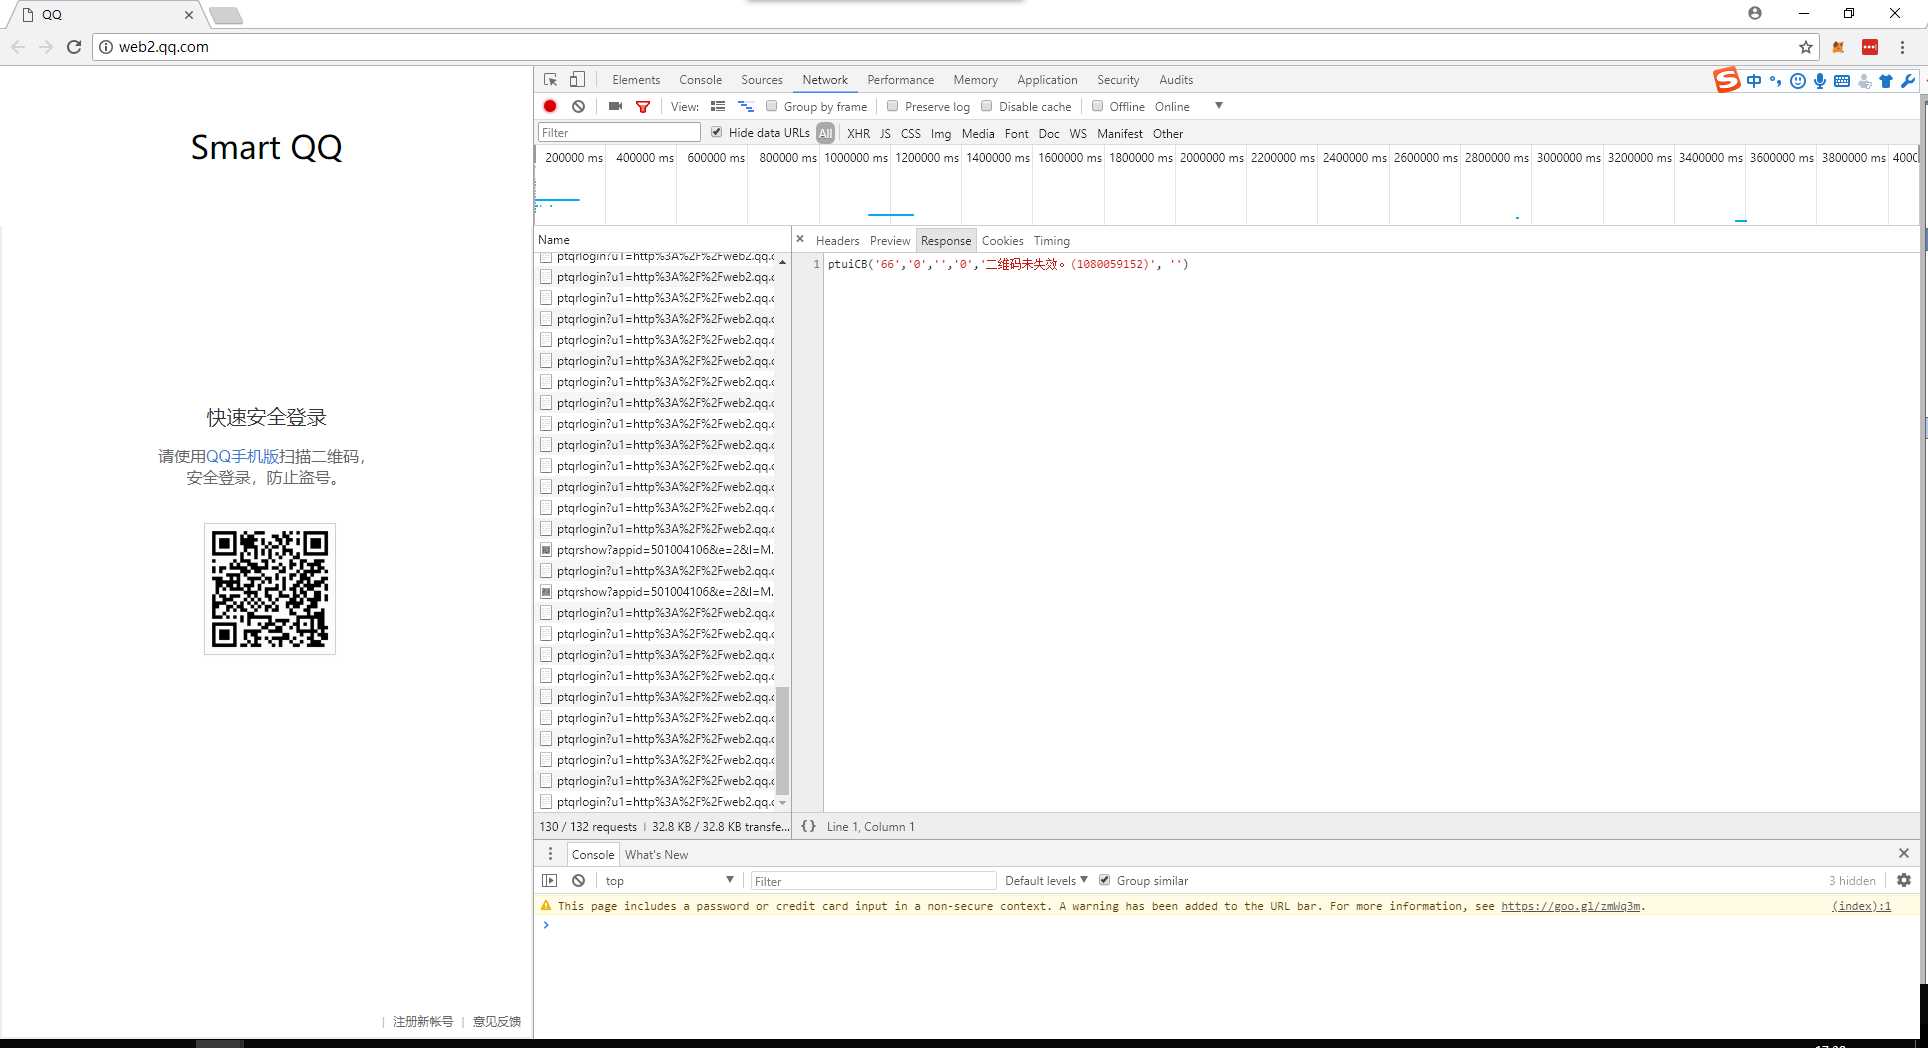The height and width of the screenshot is (1048, 1928).
Task: Bookmark this page with the star
Action: pos(1806,47)
